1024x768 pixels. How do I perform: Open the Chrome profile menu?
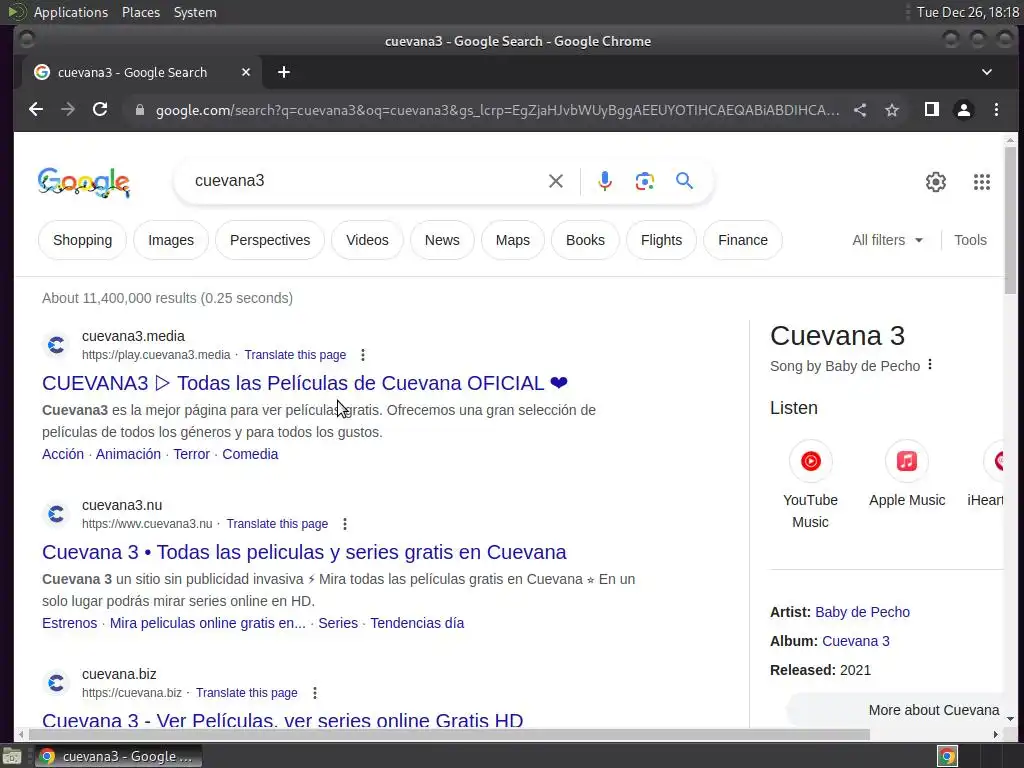coord(964,110)
